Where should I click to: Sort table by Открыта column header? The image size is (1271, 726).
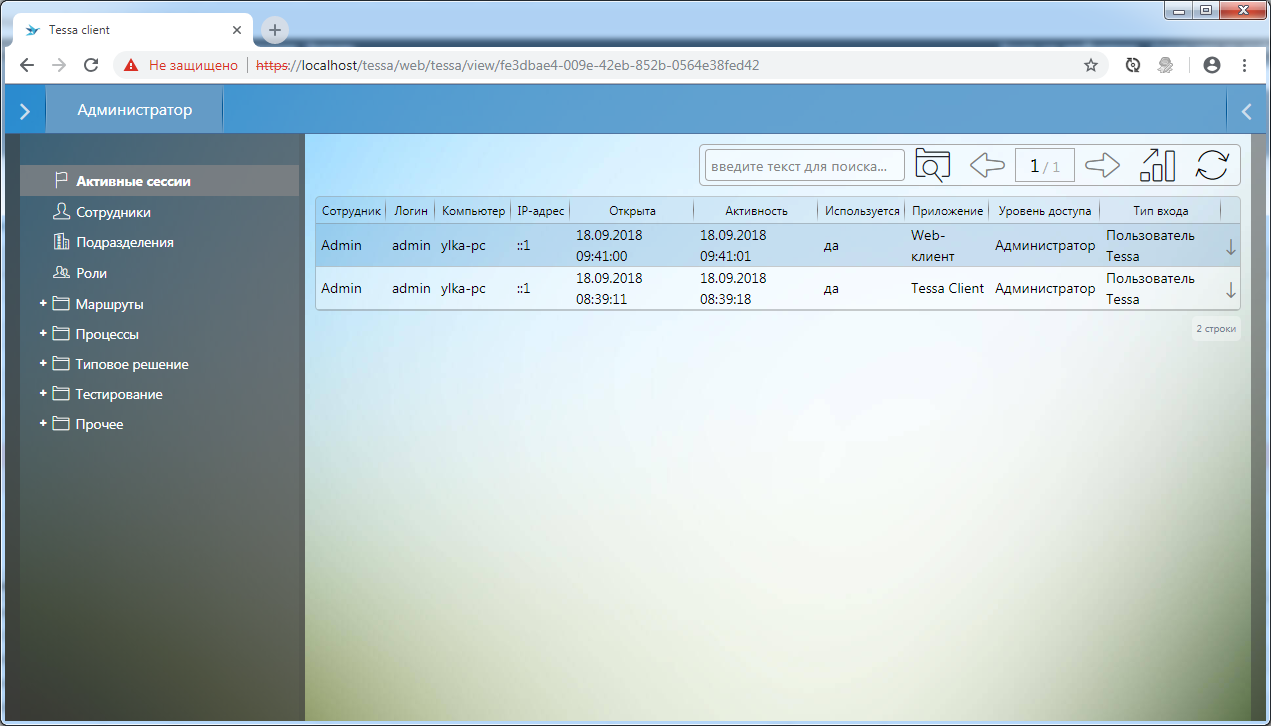(632, 211)
